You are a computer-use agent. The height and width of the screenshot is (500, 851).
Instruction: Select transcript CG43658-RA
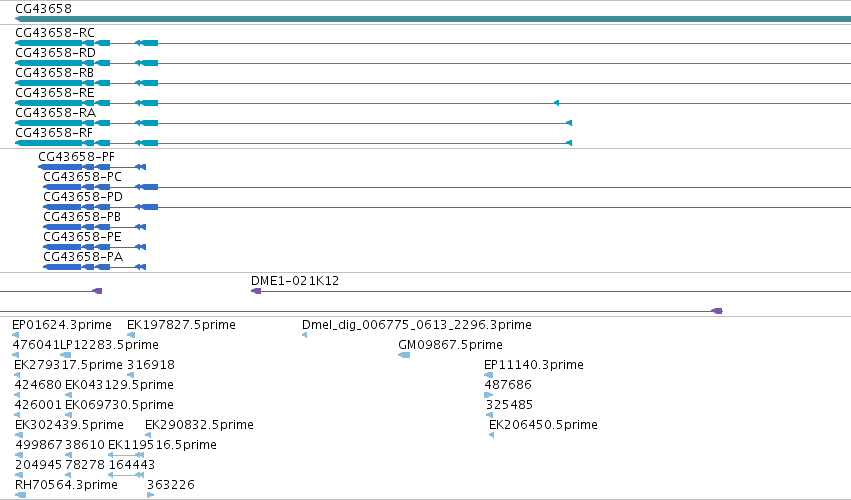pyautogui.click(x=55, y=113)
